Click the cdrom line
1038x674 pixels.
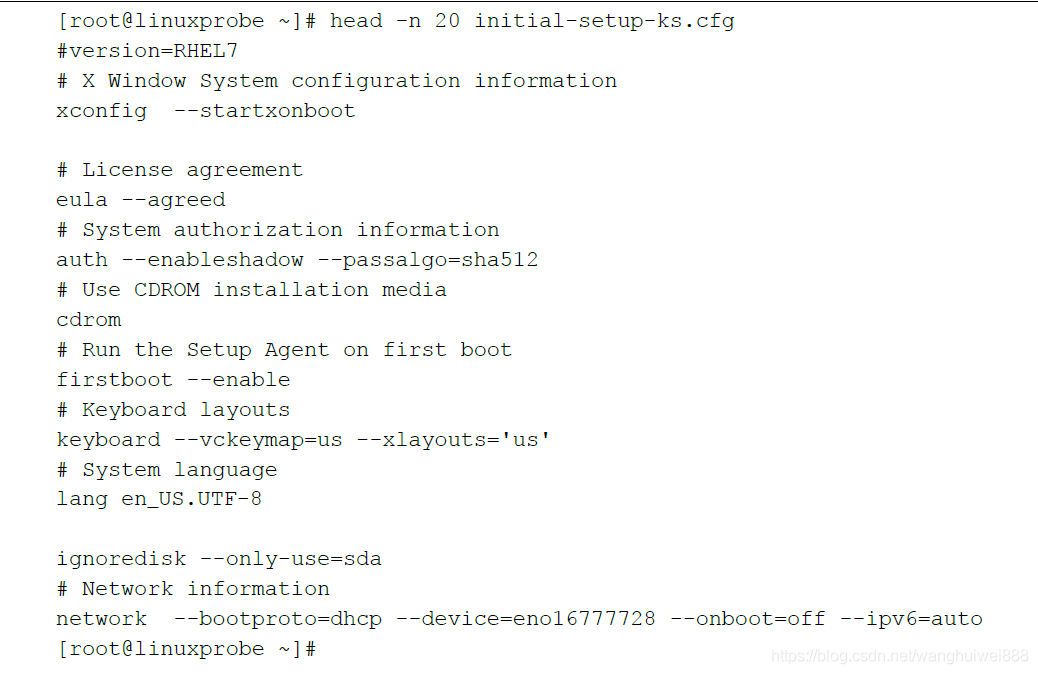tap(89, 320)
